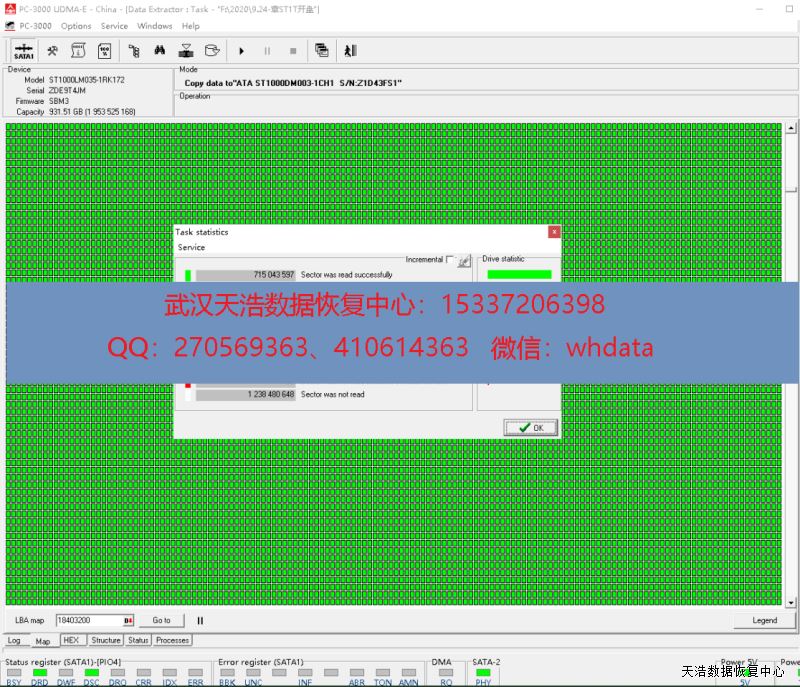Click the pause icon beside Go to
This screenshot has width=800, height=687.
point(200,620)
